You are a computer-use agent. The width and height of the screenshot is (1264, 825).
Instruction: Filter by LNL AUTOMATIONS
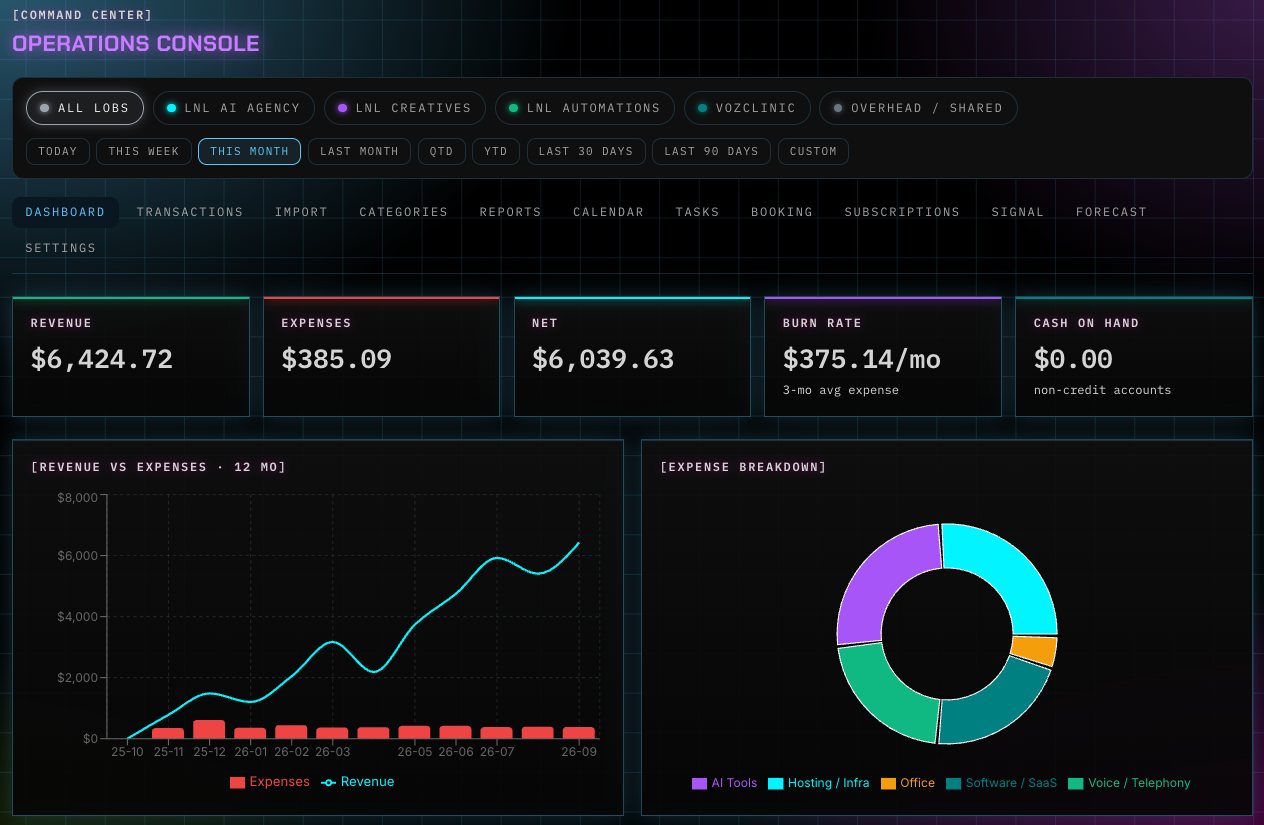[x=584, y=108]
